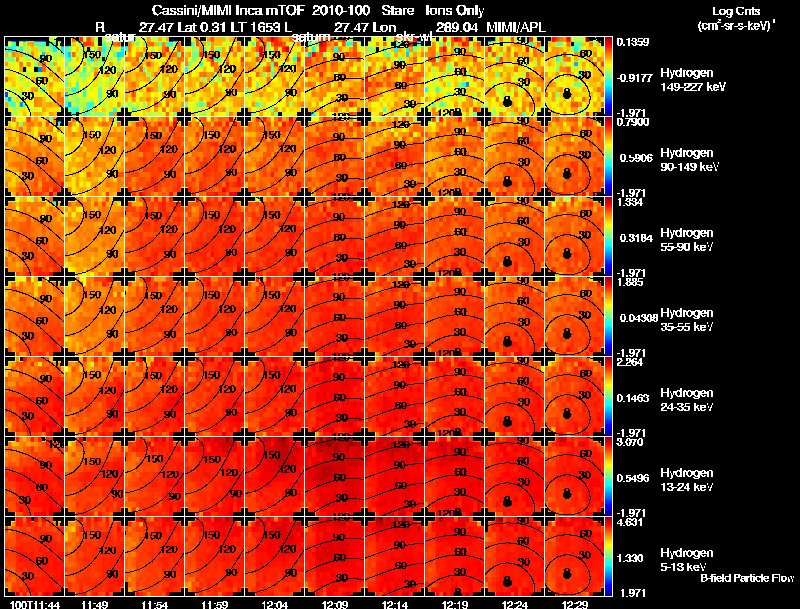Viewport: 800px width, 609px height.
Task: Click the colorbar value 2.264
Action: (630, 362)
